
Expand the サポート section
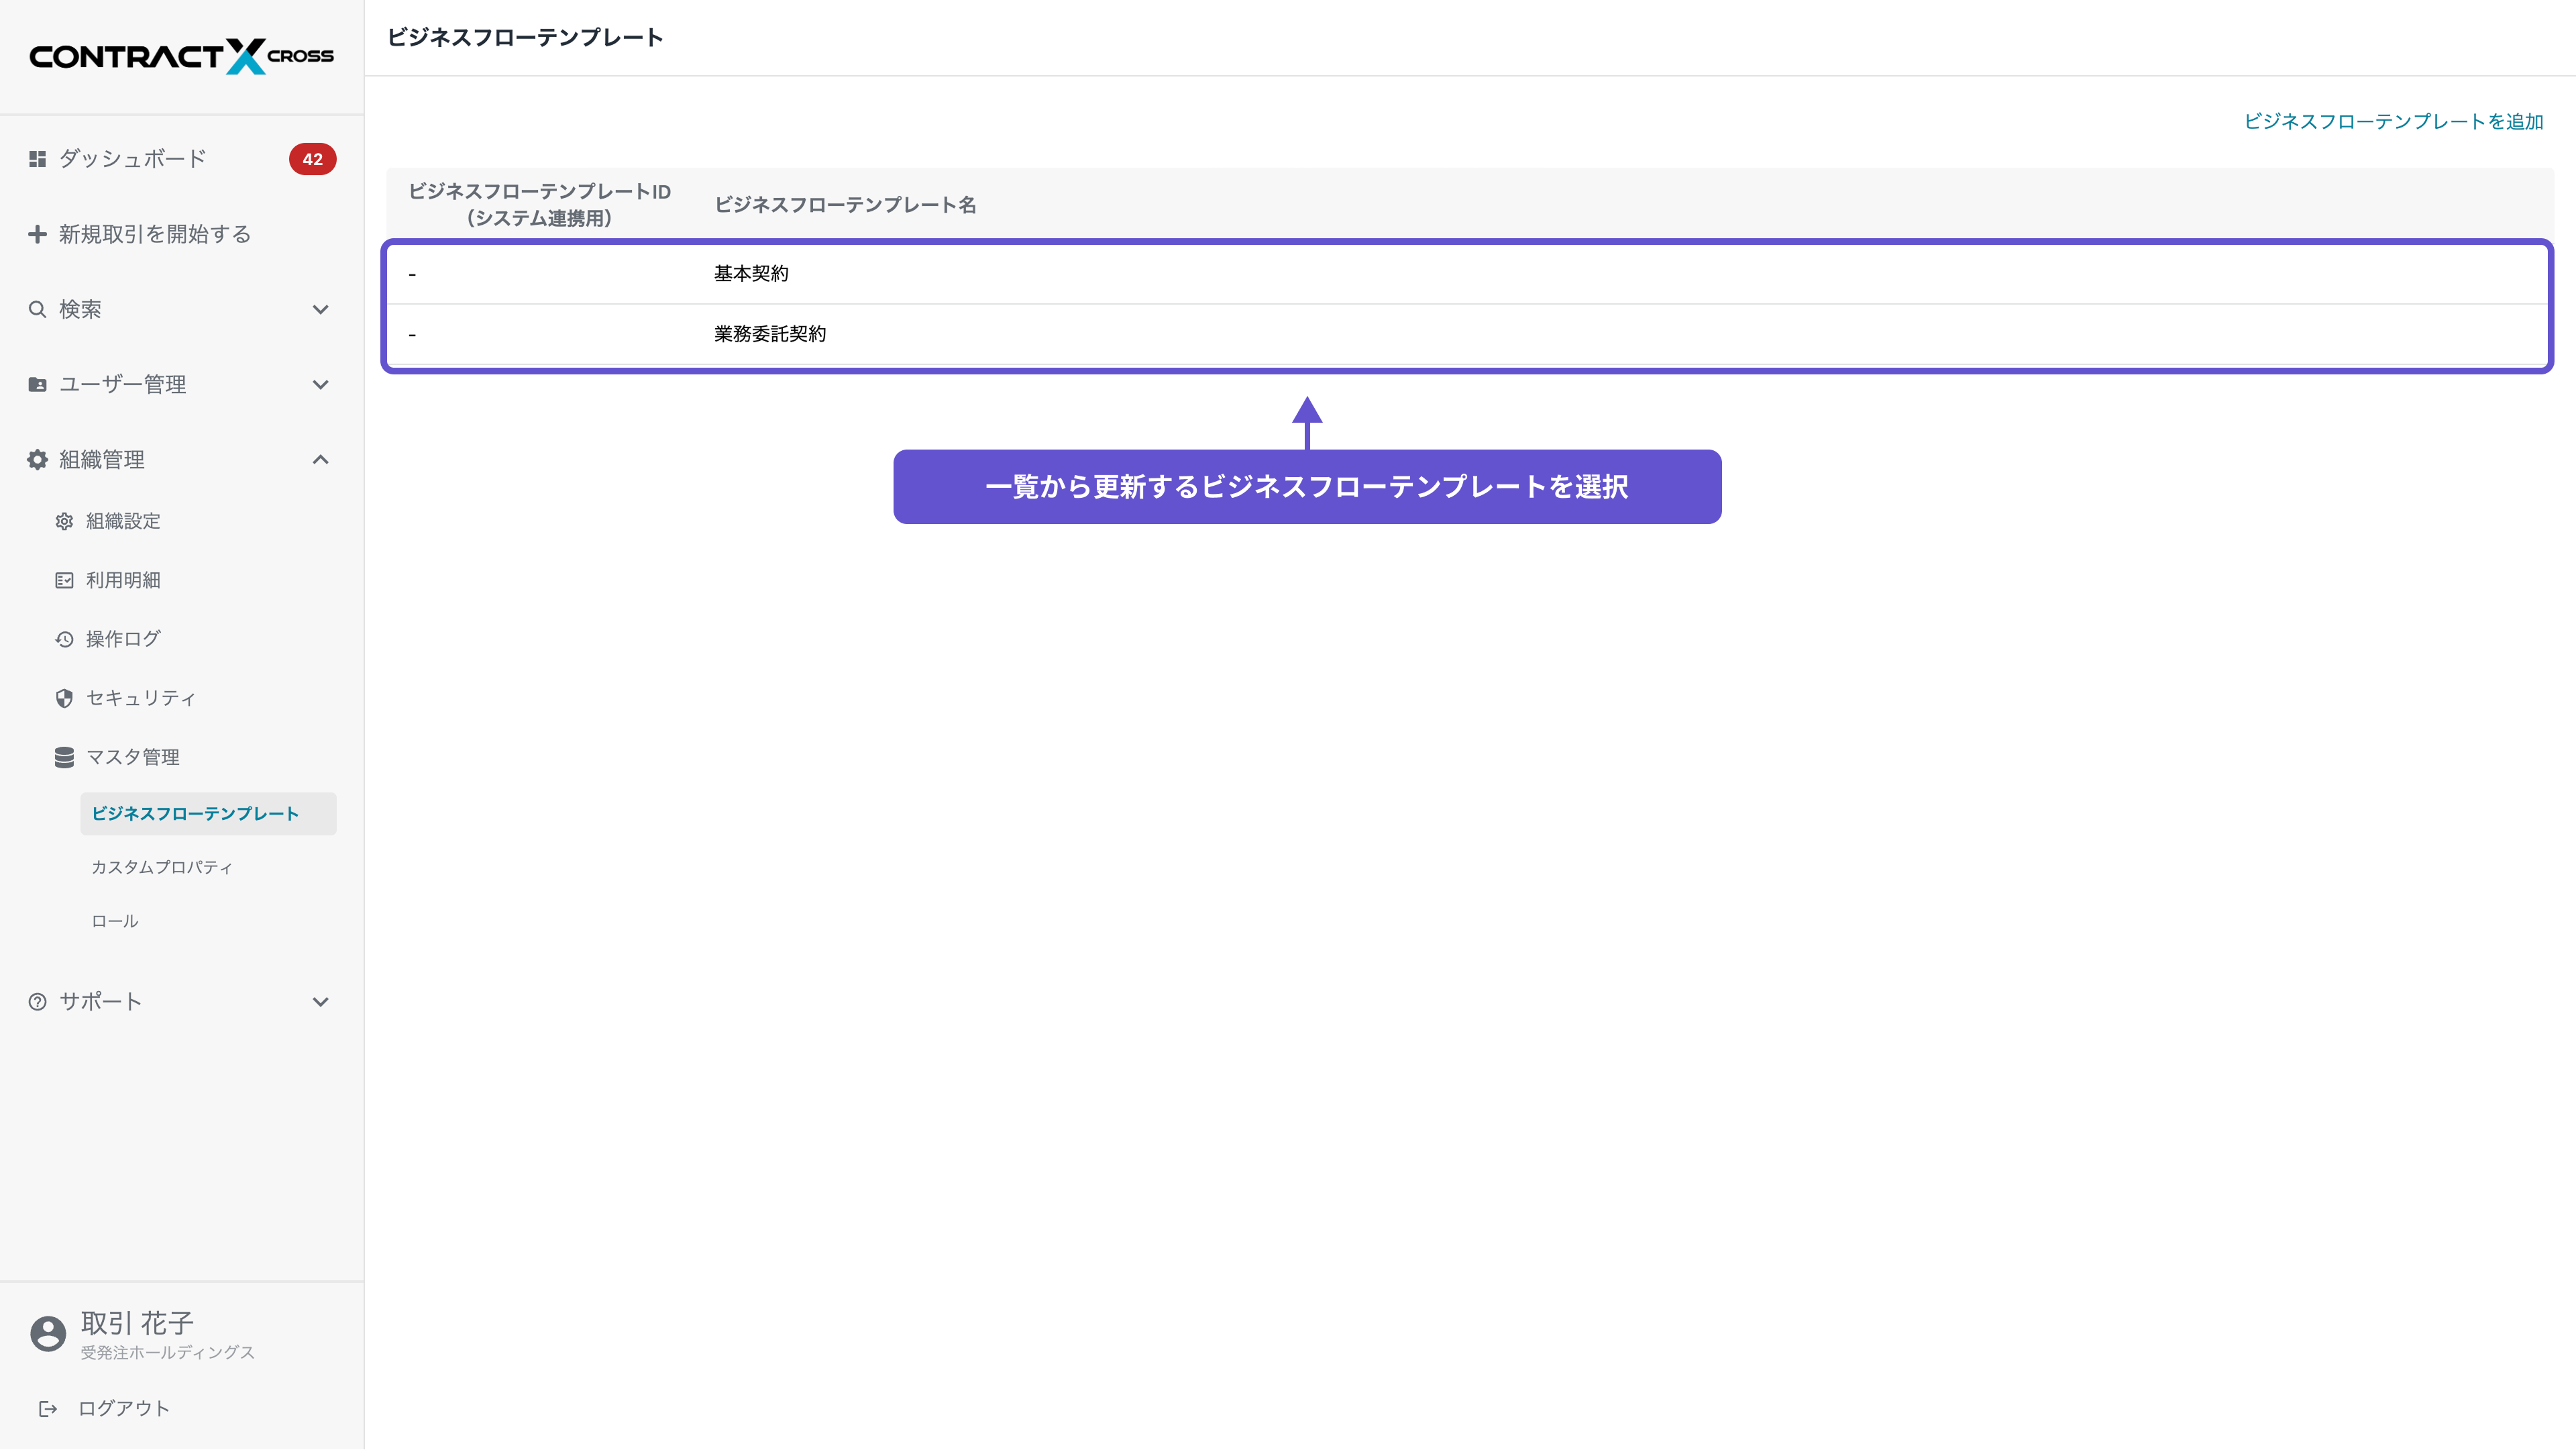320,1001
